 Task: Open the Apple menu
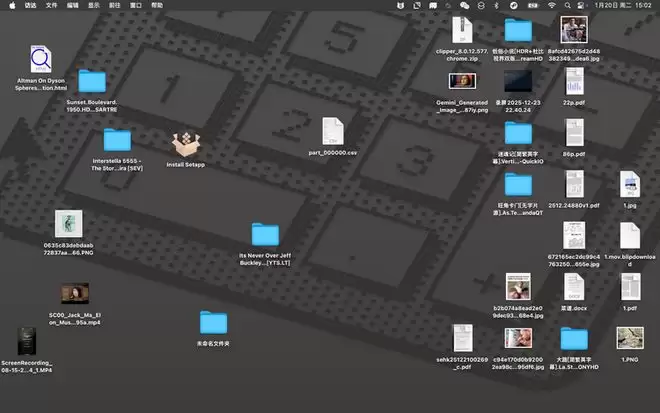pyautogui.click(x=10, y=5)
